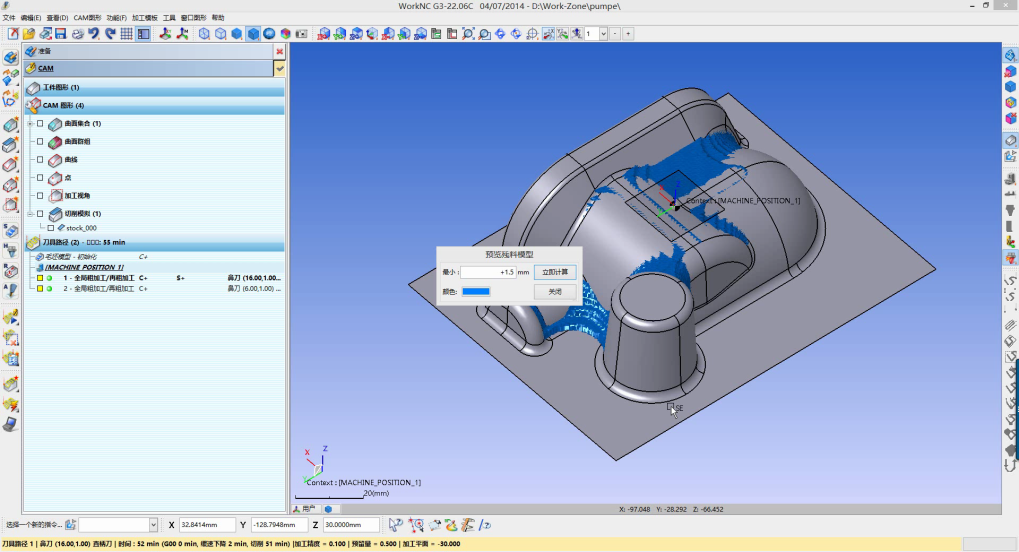
Task: Click the checkmark button beside CAM header
Action: tap(279, 68)
